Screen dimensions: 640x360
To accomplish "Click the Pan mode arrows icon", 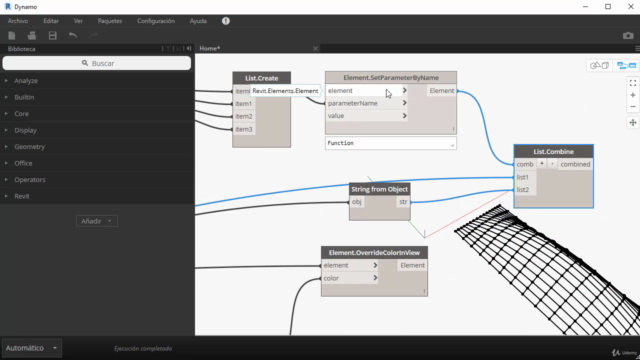I will pos(633,122).
